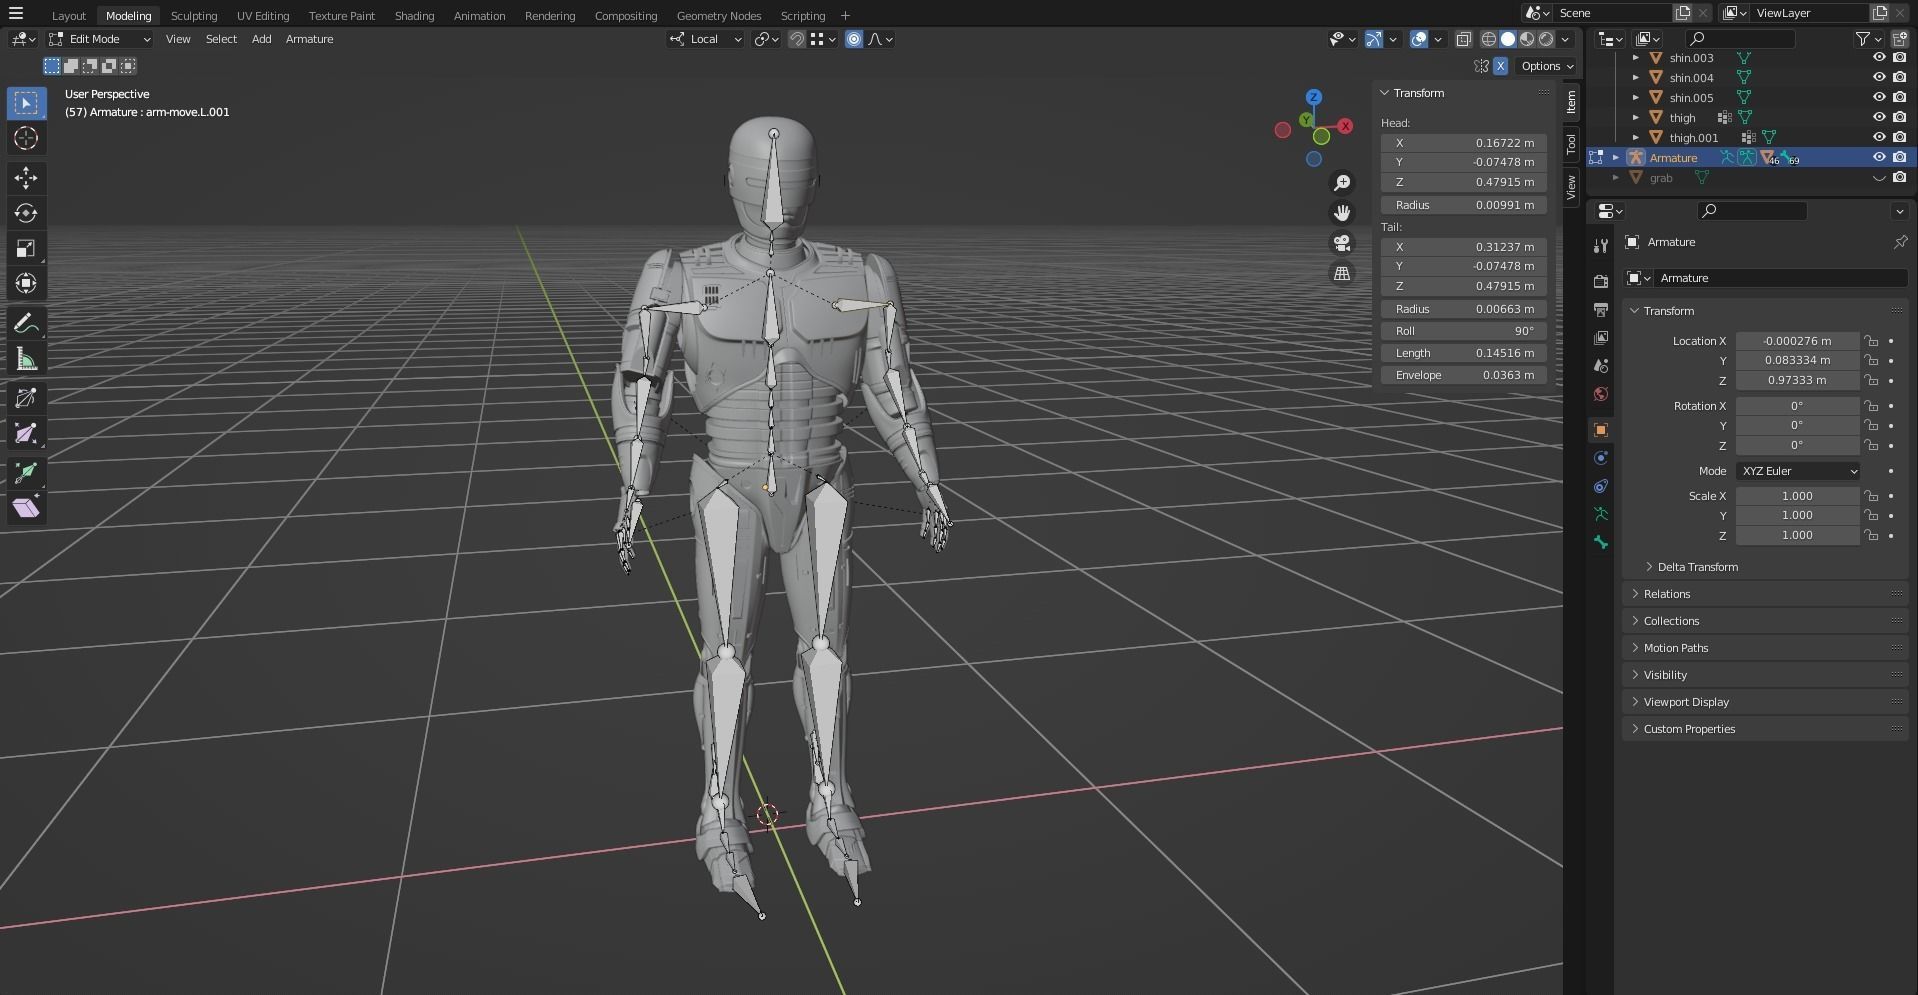Select the Transform tool
This screenshot has width=1918, height=995.
26,283
